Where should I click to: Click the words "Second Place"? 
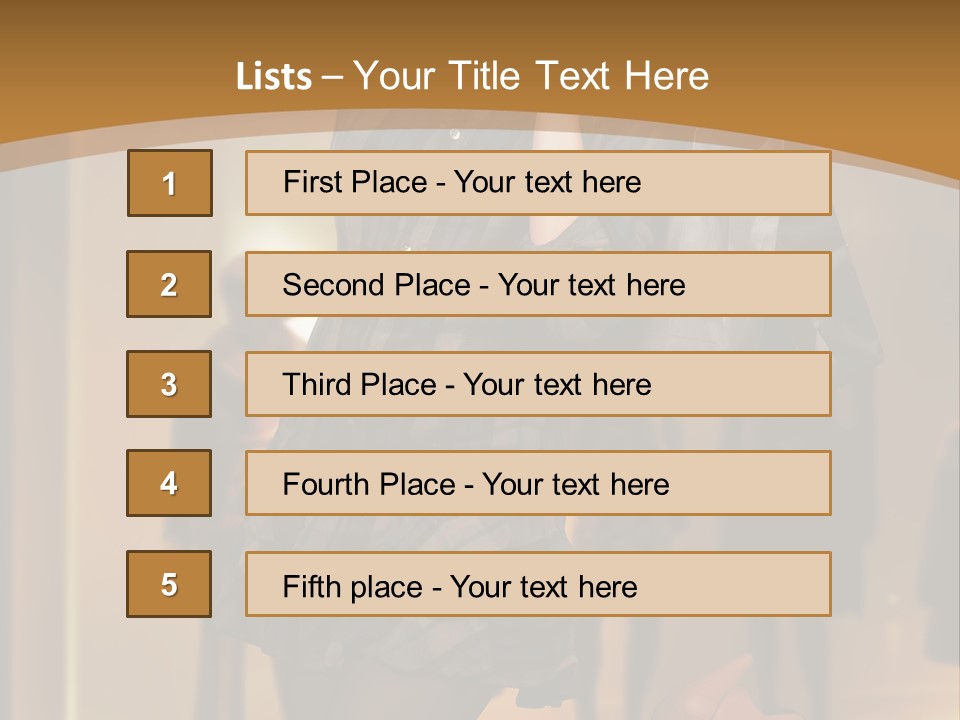pyautogui.click(x=375, y=285)
